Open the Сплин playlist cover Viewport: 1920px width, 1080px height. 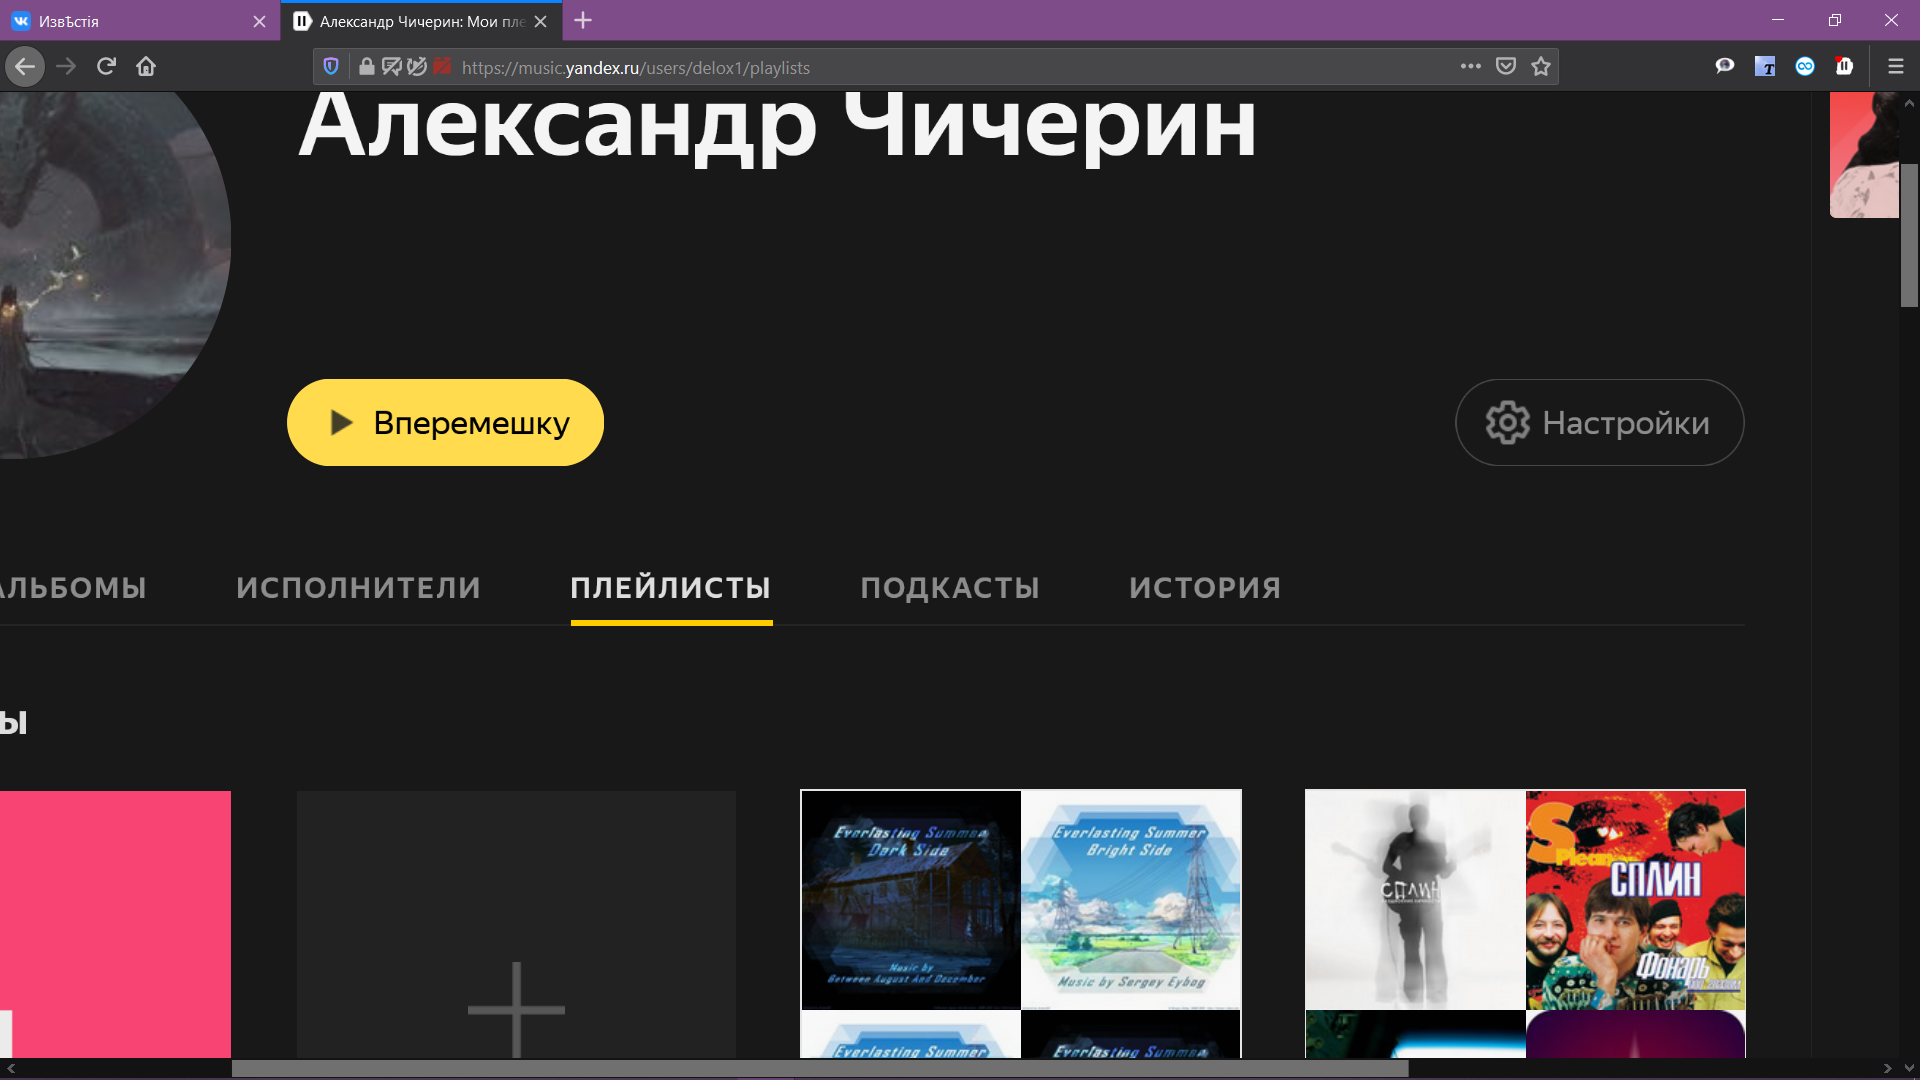pos(1525,924)
